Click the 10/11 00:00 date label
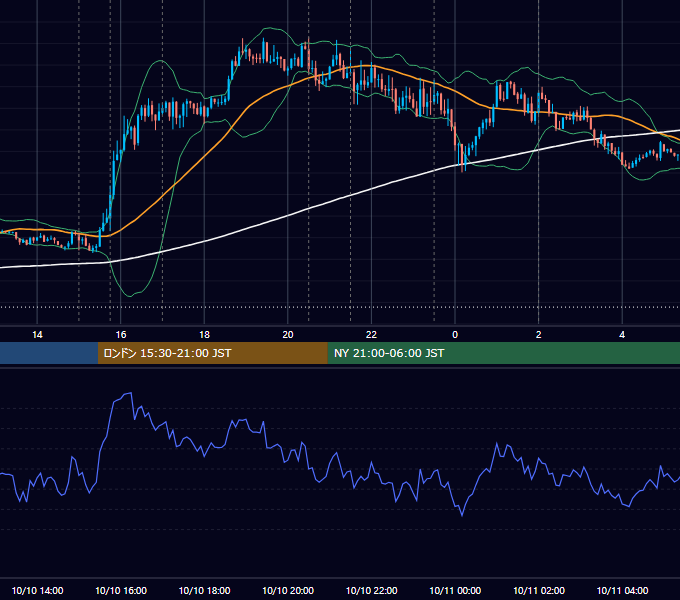This screenshot has width=680, height=600. click(x=455, y=590)
